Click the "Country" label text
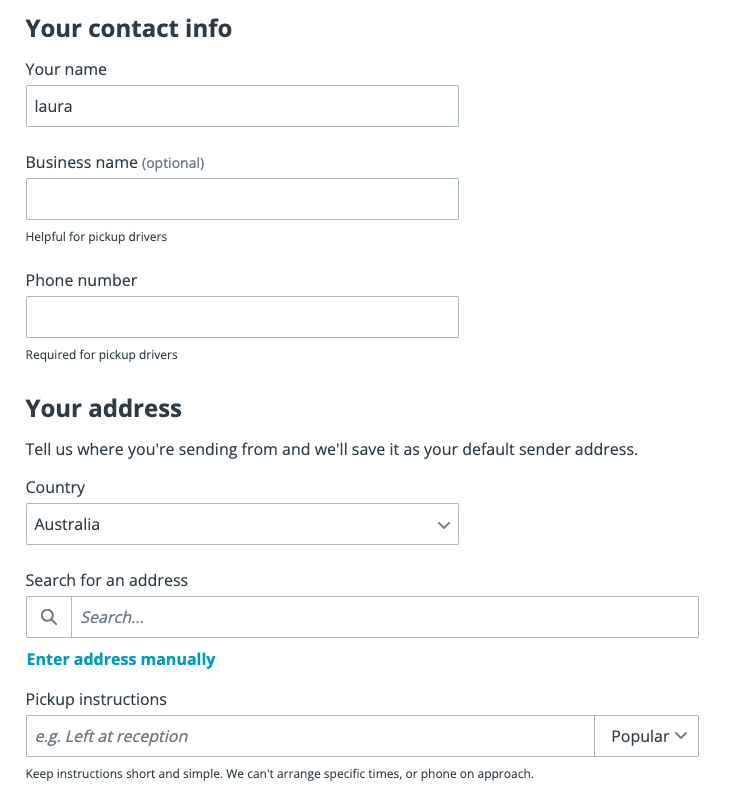 (55, 487)
